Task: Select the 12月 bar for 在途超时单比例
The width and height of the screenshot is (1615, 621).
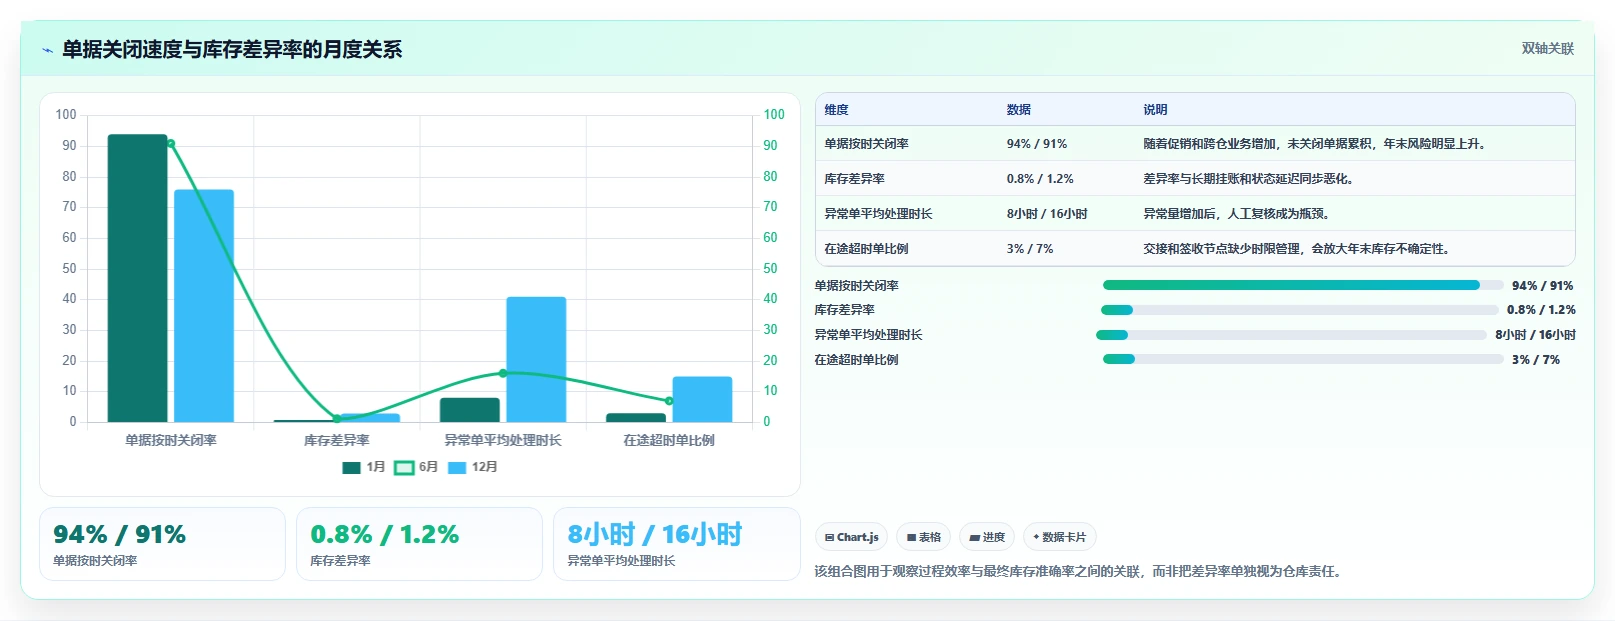Action: [702, 399]
